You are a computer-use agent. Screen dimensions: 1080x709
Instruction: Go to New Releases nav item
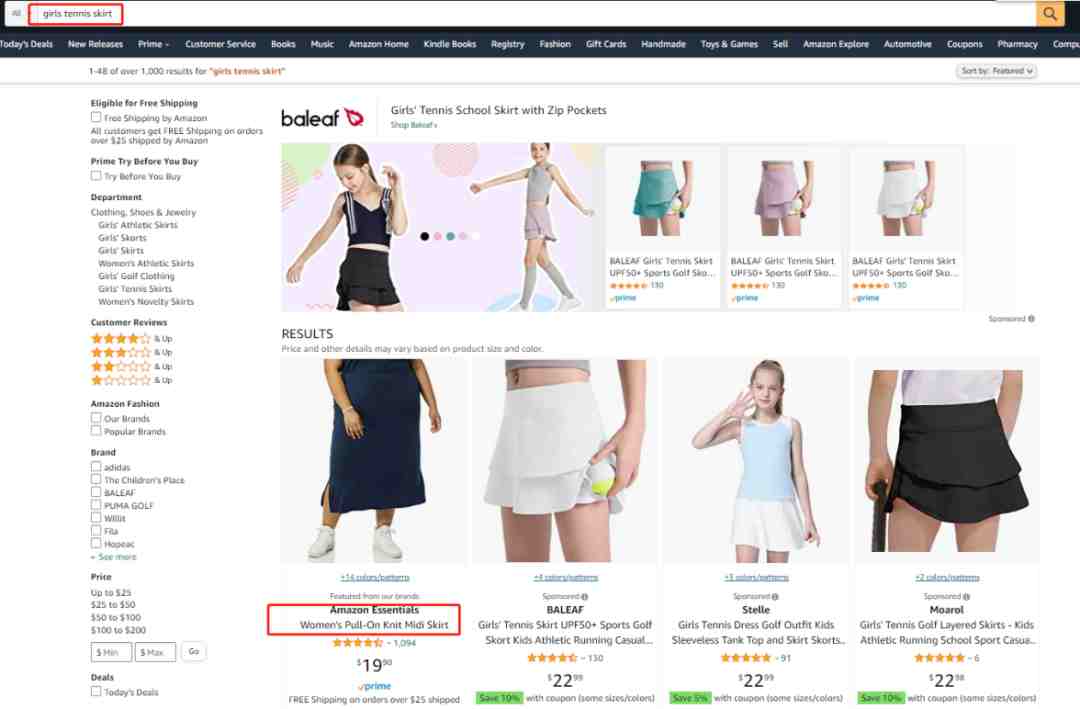[x=95, y=44]
